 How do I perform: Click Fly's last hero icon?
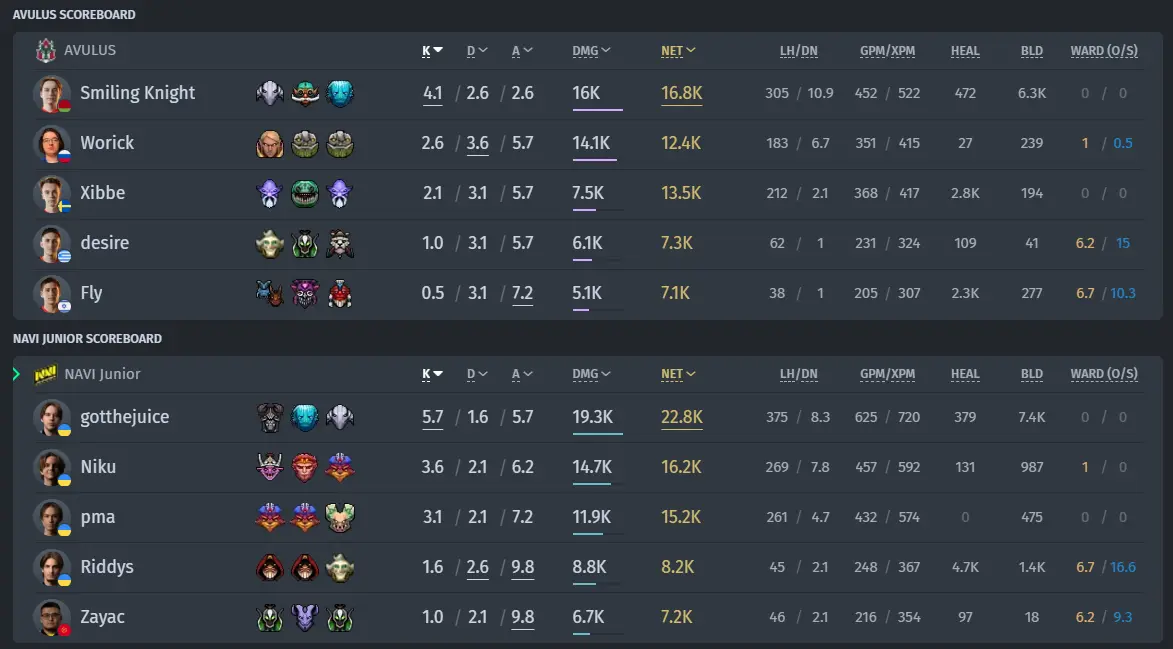340,293
